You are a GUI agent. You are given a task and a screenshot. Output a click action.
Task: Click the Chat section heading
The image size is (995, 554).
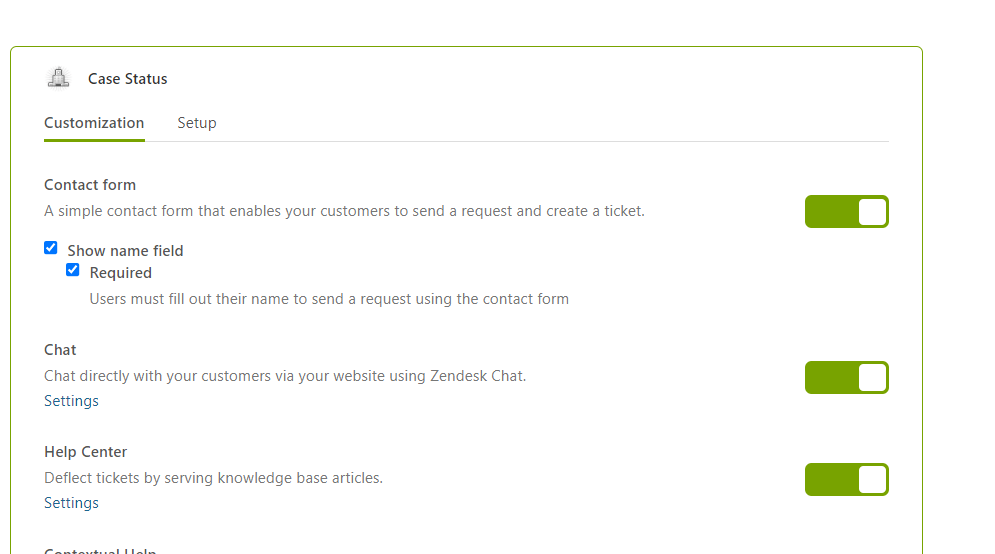tap(60, 350)
